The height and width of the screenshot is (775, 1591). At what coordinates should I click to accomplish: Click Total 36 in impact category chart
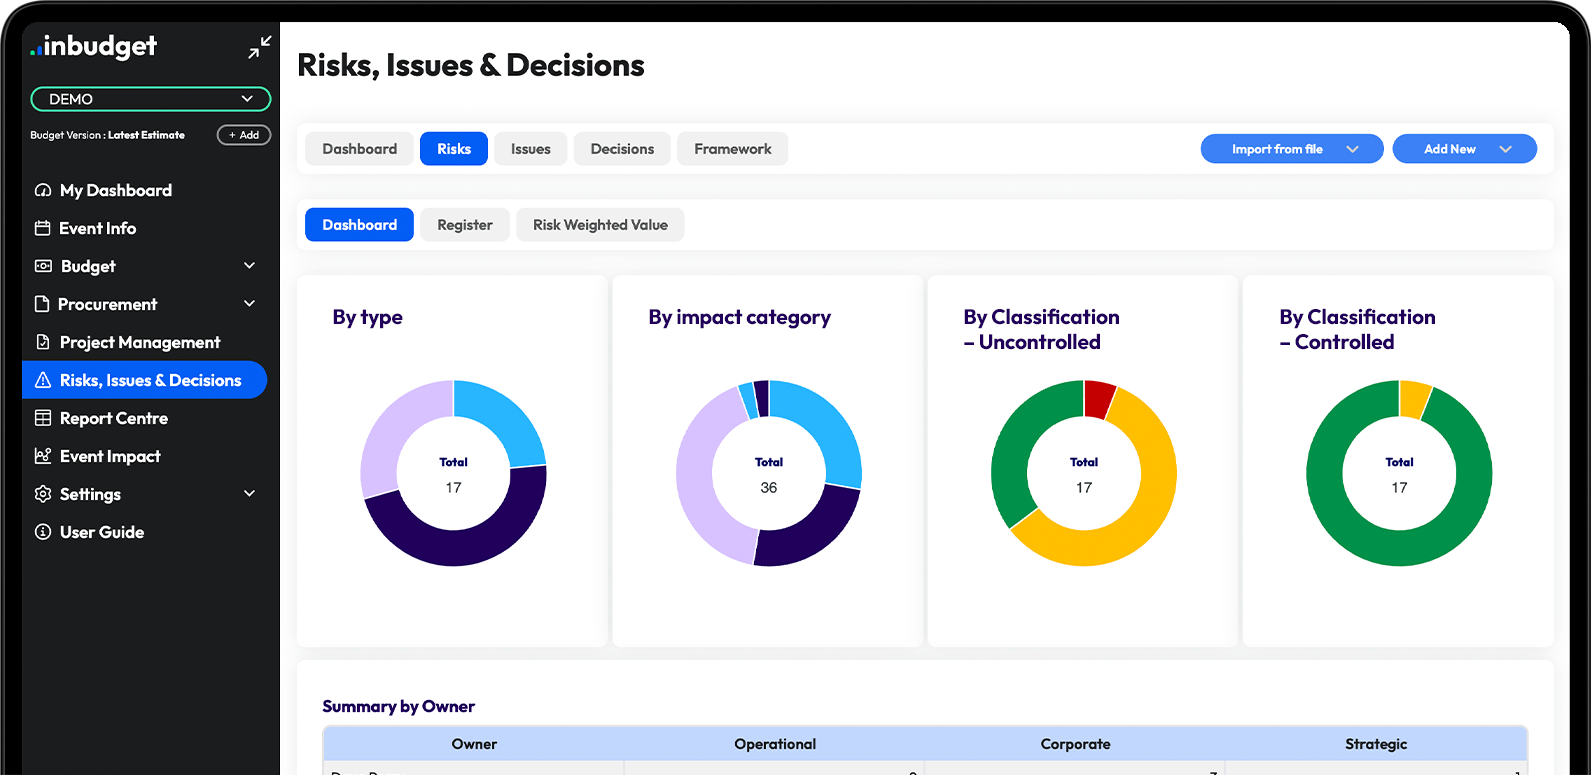point(769,475)
